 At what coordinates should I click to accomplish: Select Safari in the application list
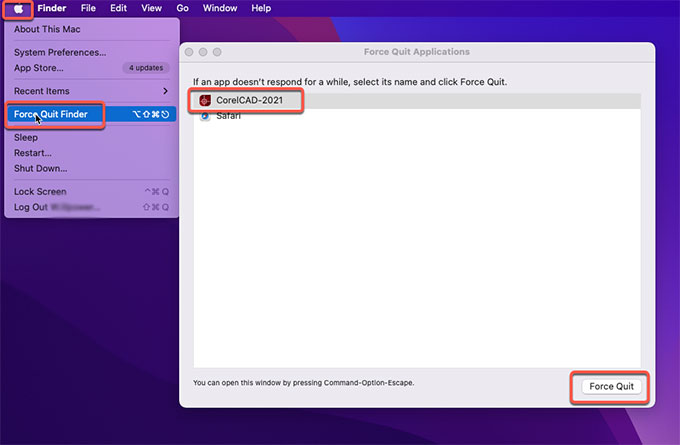[229, 116]
